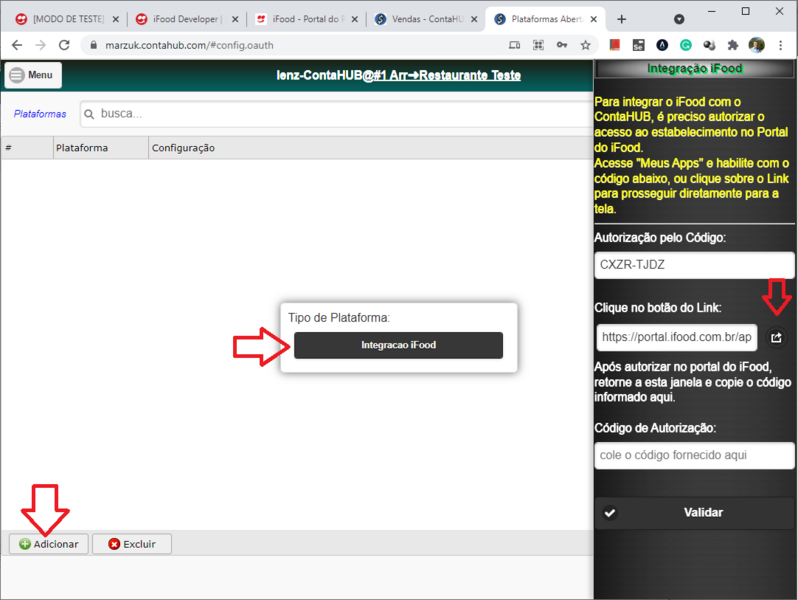Reload the current page
This screenshot has width=798, height=600.
coord(64,45)
